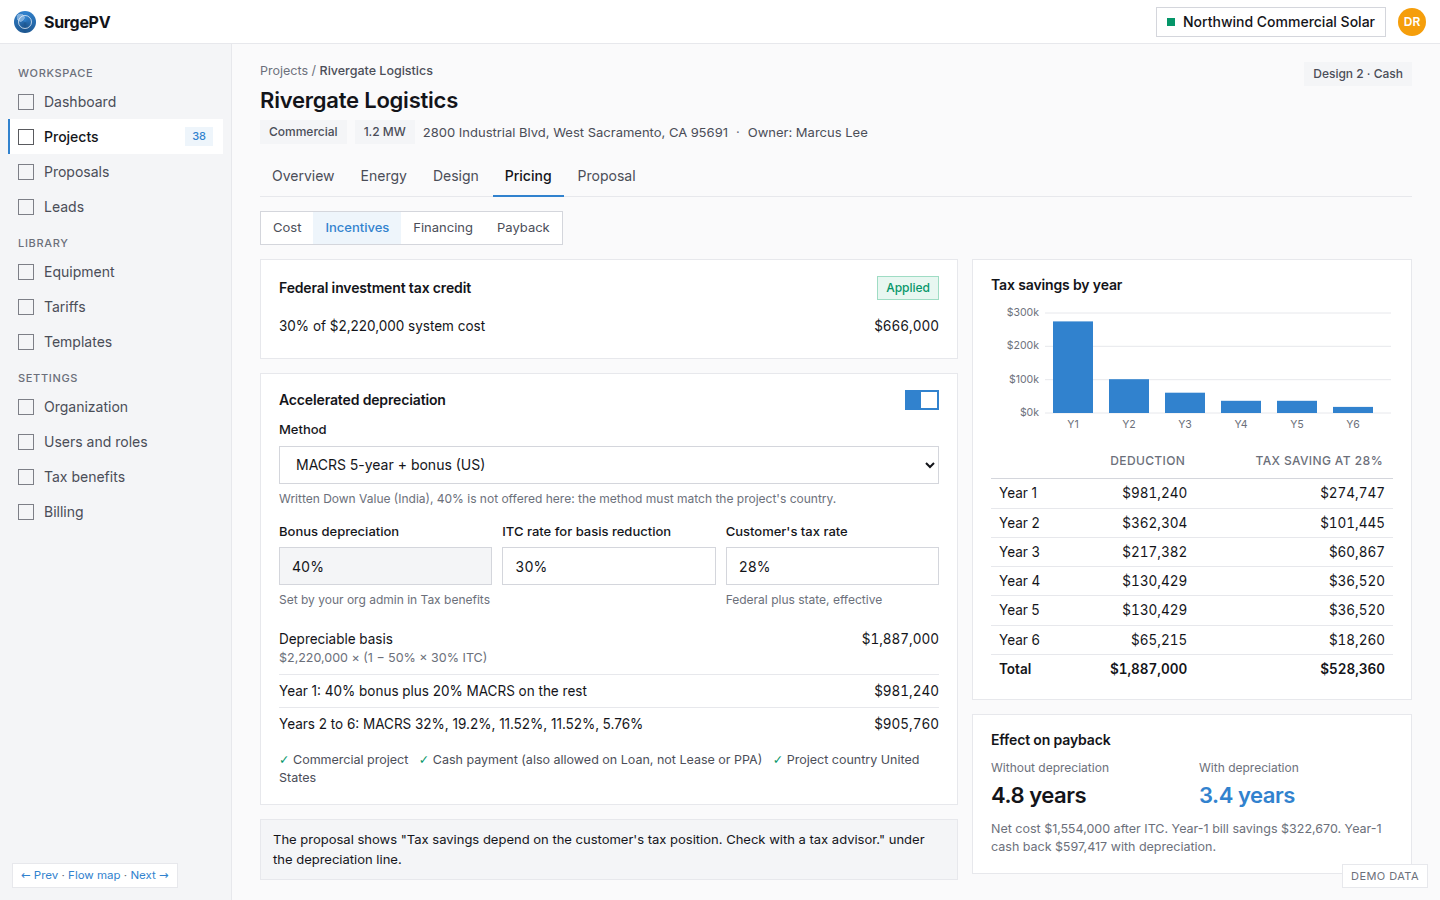Go to the Prev page link

(x=40, y=875)
